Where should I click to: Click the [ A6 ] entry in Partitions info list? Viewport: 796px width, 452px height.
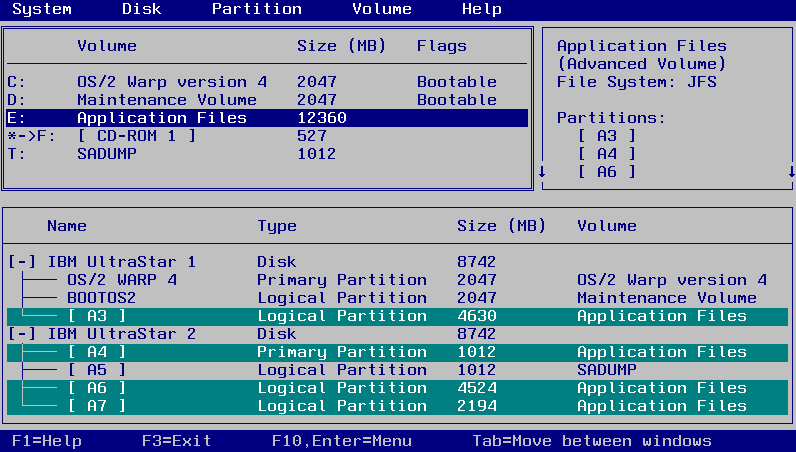pos(607,172)
